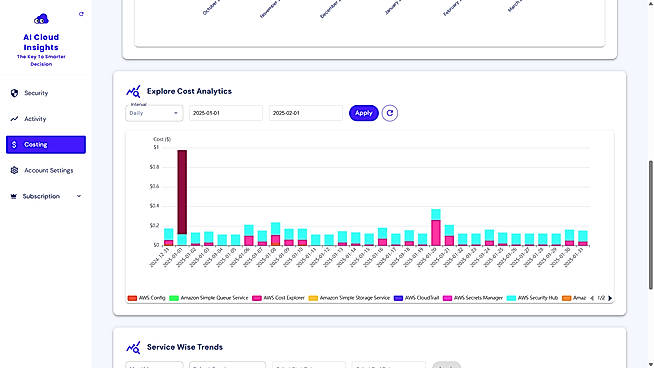Select the Costing menu item
This screenshot has height=368, width=654.
46,144
